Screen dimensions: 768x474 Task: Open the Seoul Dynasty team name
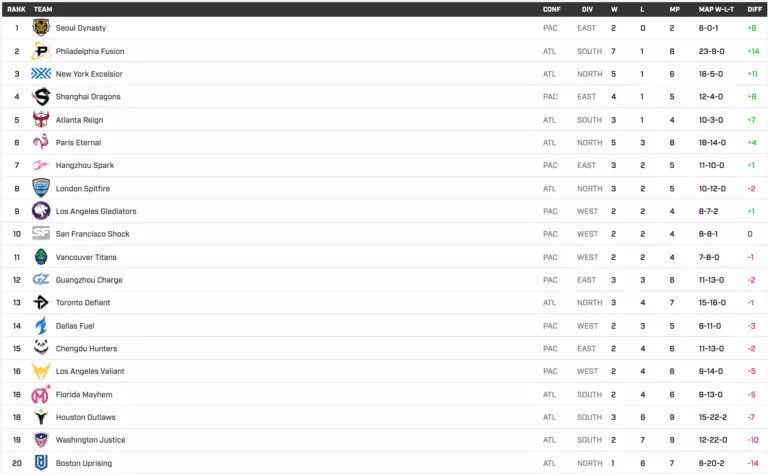81,28
